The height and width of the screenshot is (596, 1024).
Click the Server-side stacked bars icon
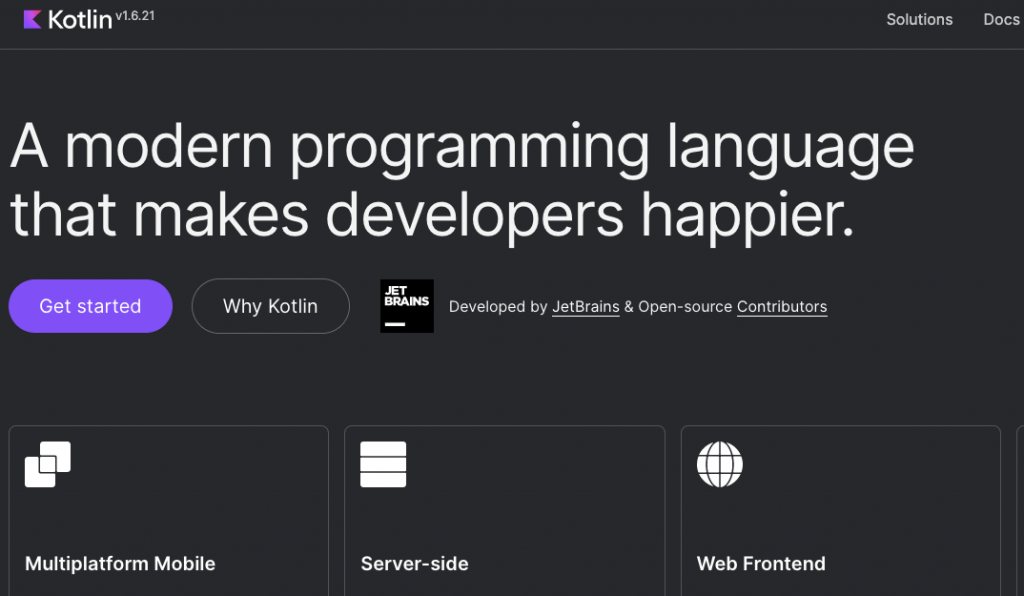(383, 464)
